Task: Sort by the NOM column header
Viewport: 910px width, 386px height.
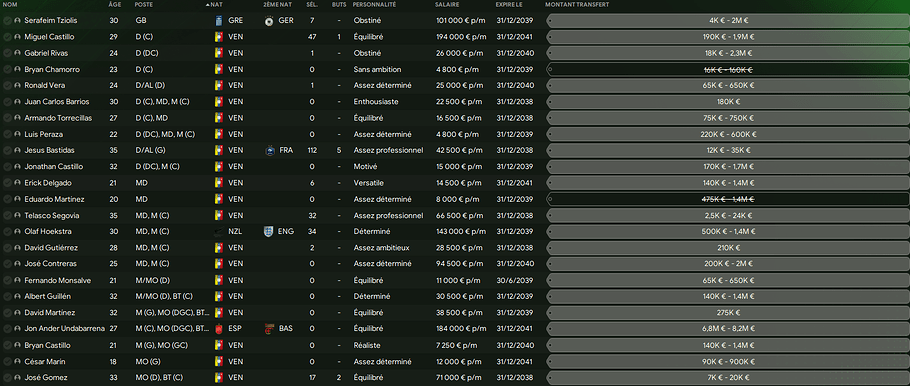Action: click(x=10, y=5)
